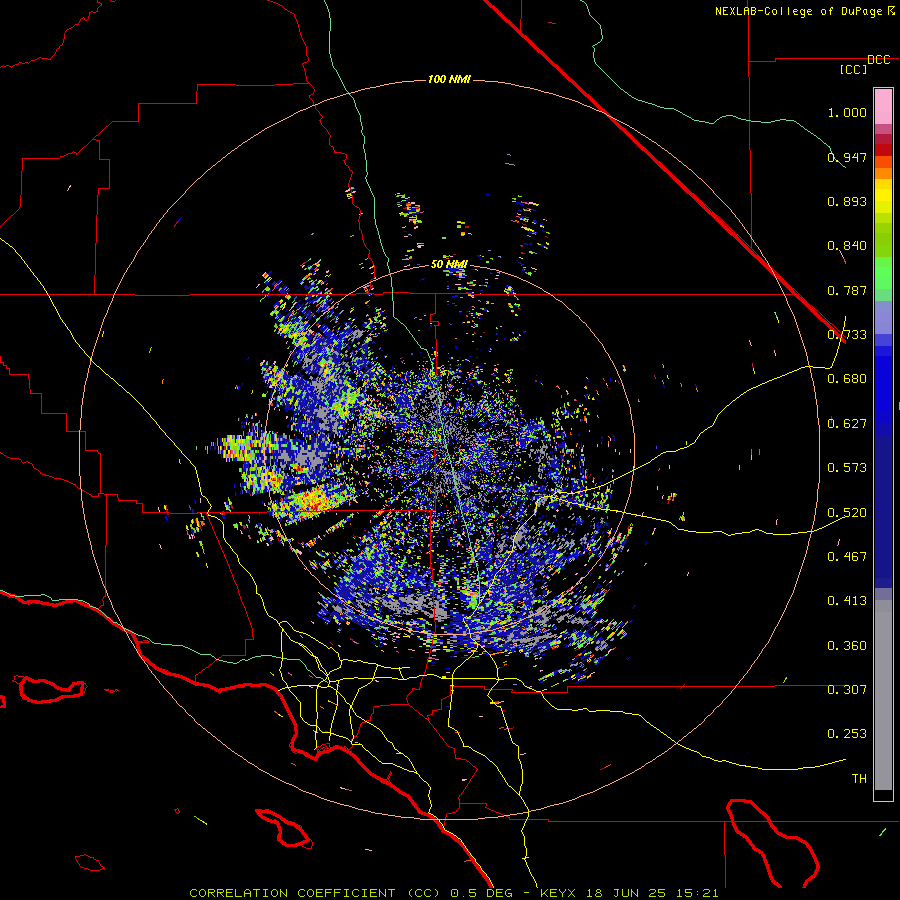Pick the pink top band of the color bar
The height and width of the screenshot is (900, 900).
[883, 106]
